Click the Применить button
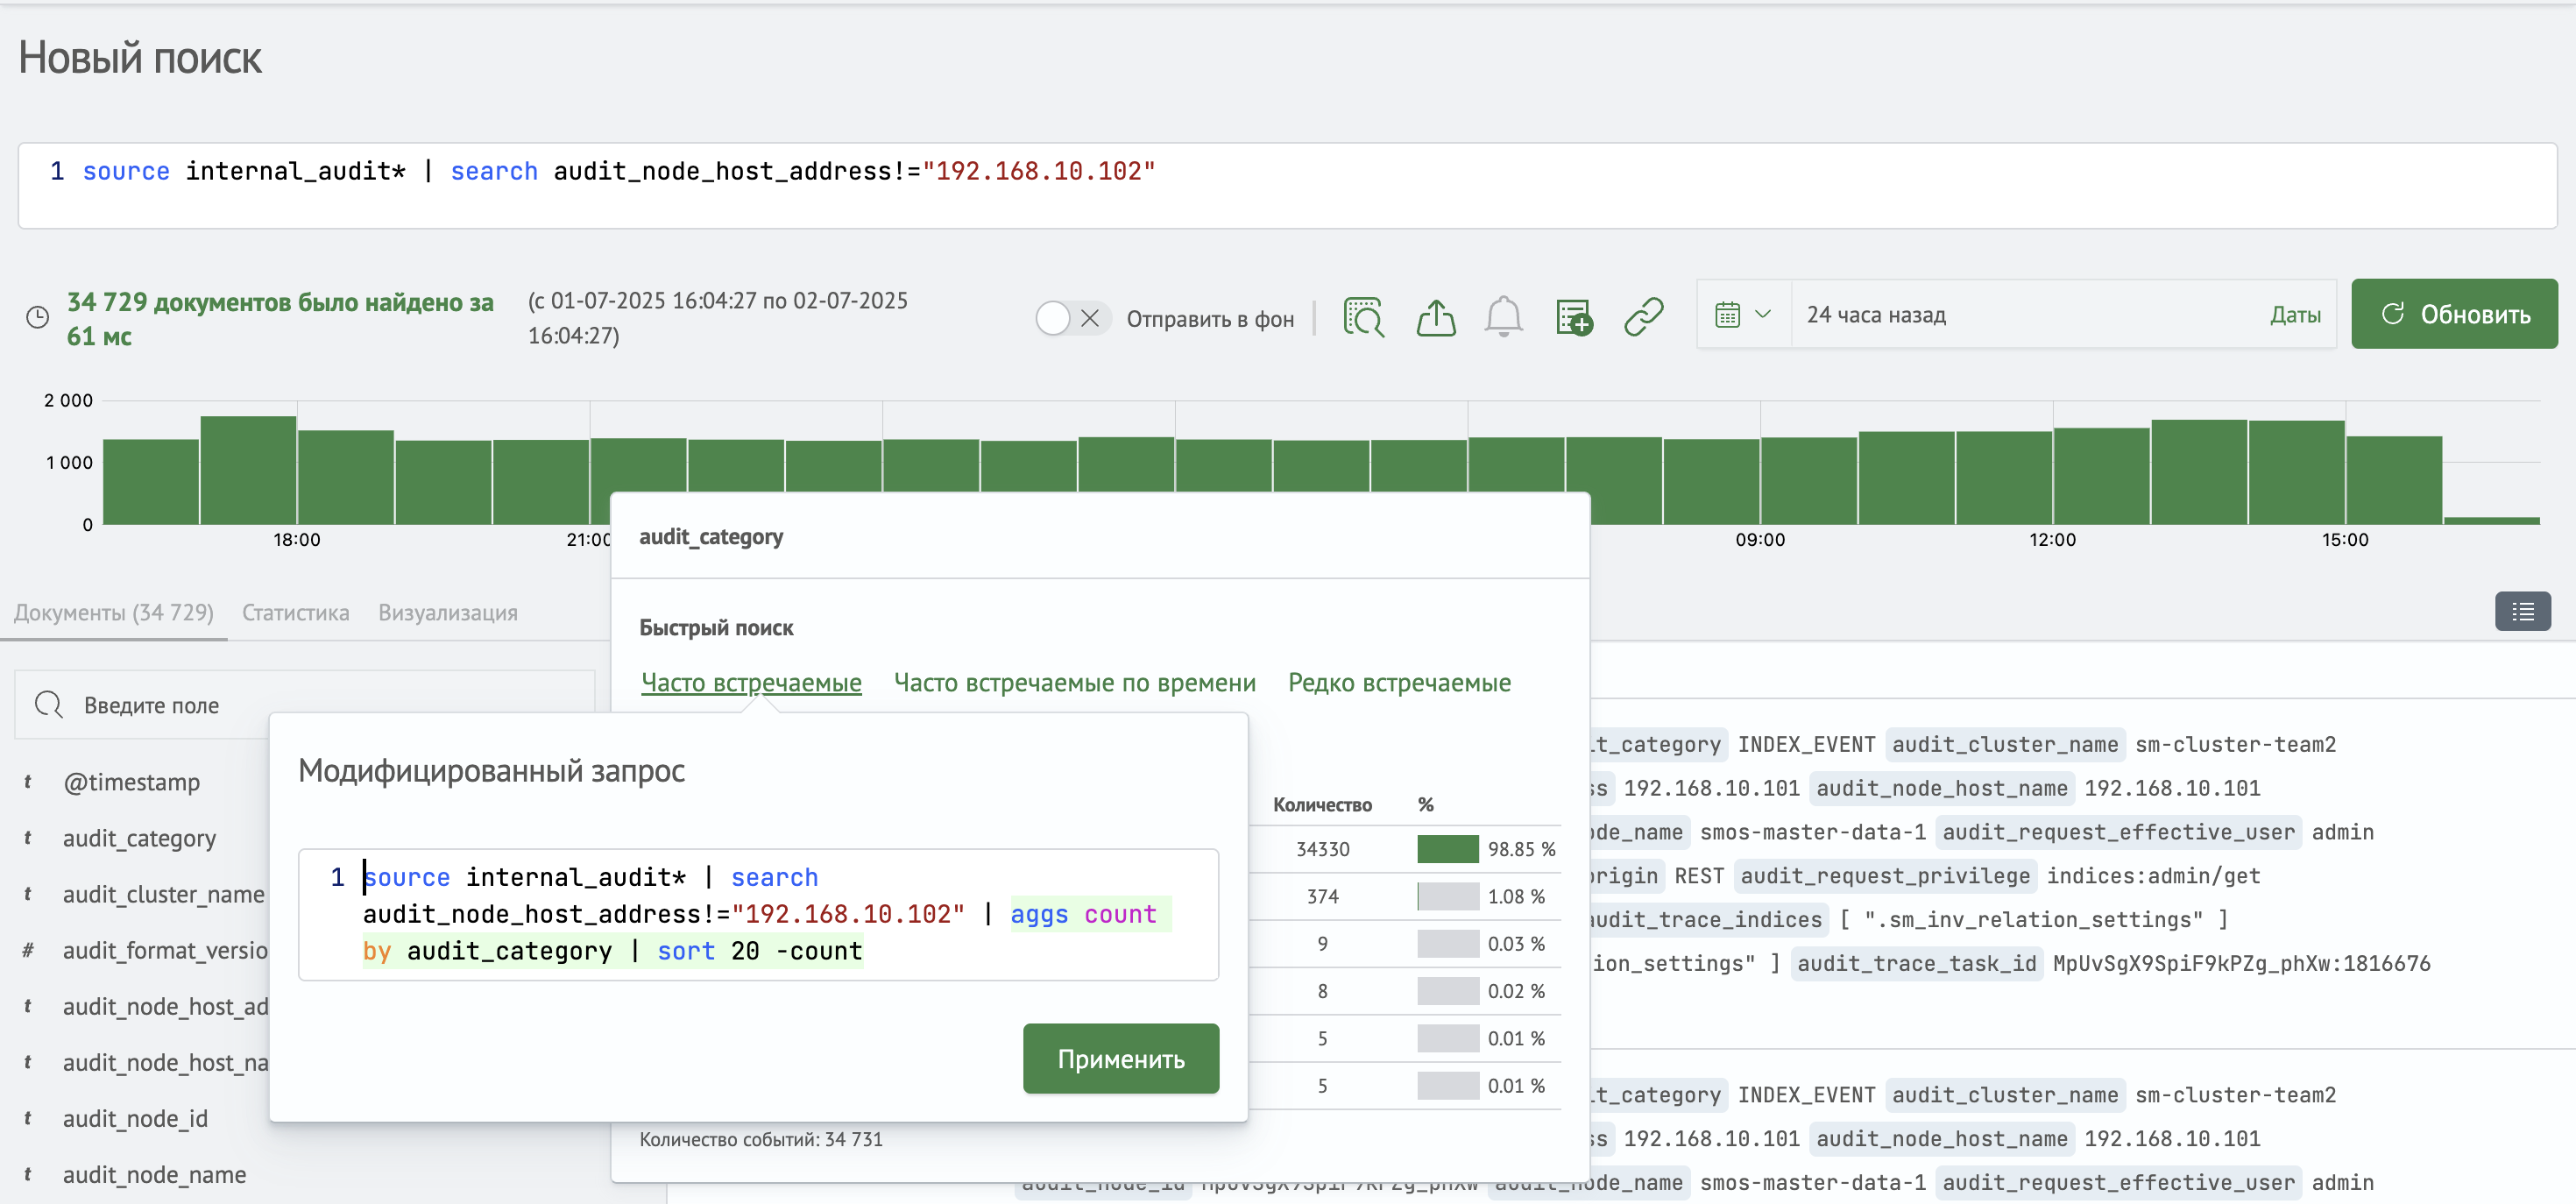 click(1121, 1058)
